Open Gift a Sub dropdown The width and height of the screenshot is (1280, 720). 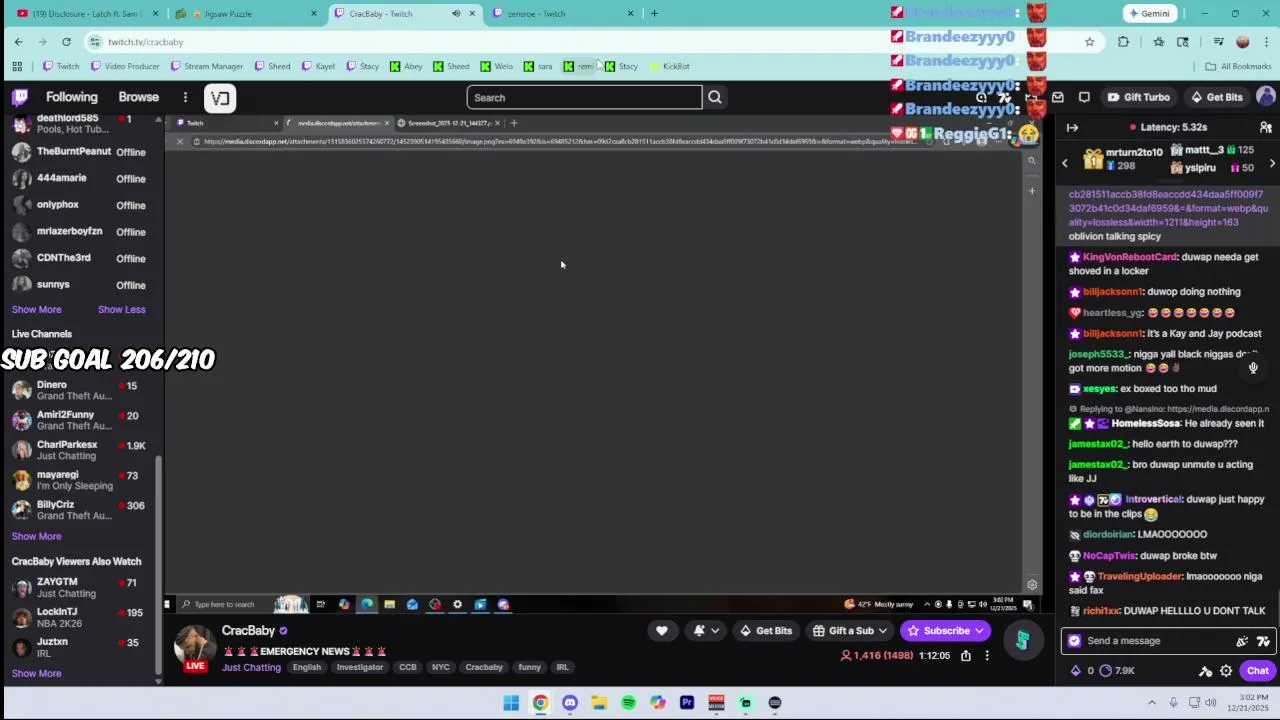point(850,631)
